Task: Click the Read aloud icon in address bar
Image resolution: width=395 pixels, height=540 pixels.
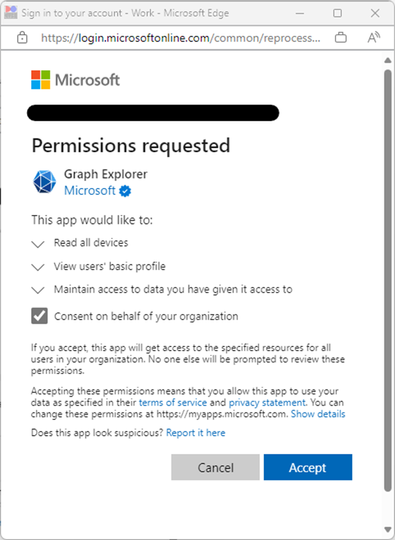Action: 374,37
